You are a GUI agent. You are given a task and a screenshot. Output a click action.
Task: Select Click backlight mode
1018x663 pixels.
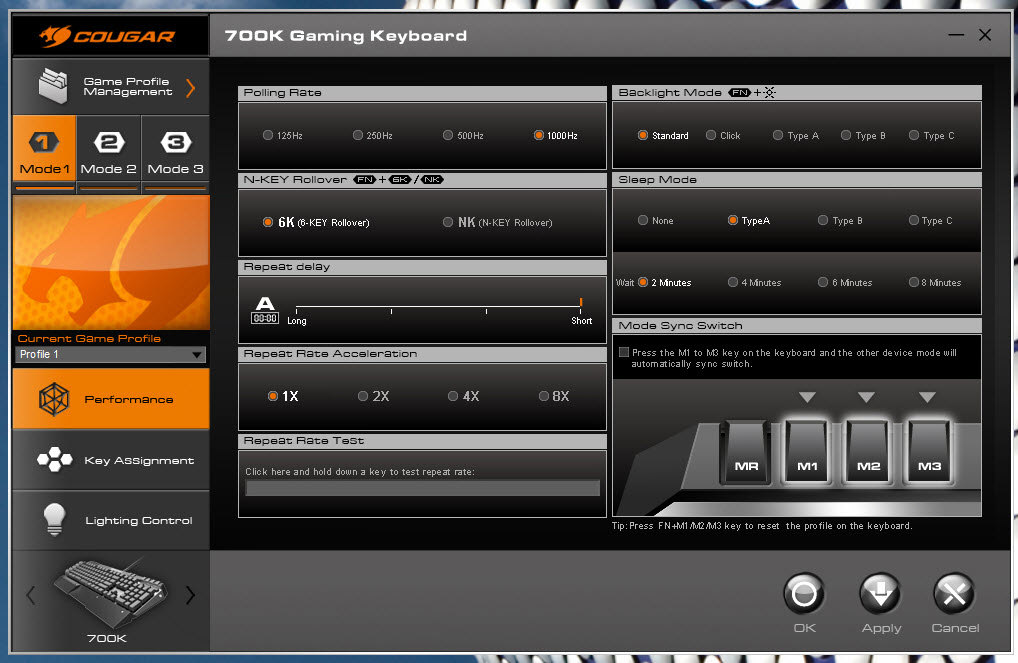(711, 135)
